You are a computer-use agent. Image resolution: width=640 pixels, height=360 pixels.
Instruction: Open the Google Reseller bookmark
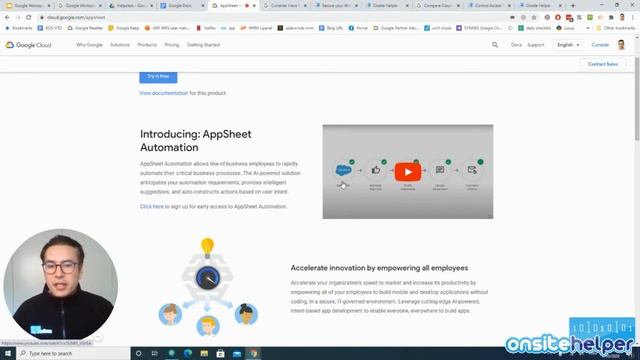(85, 28)
